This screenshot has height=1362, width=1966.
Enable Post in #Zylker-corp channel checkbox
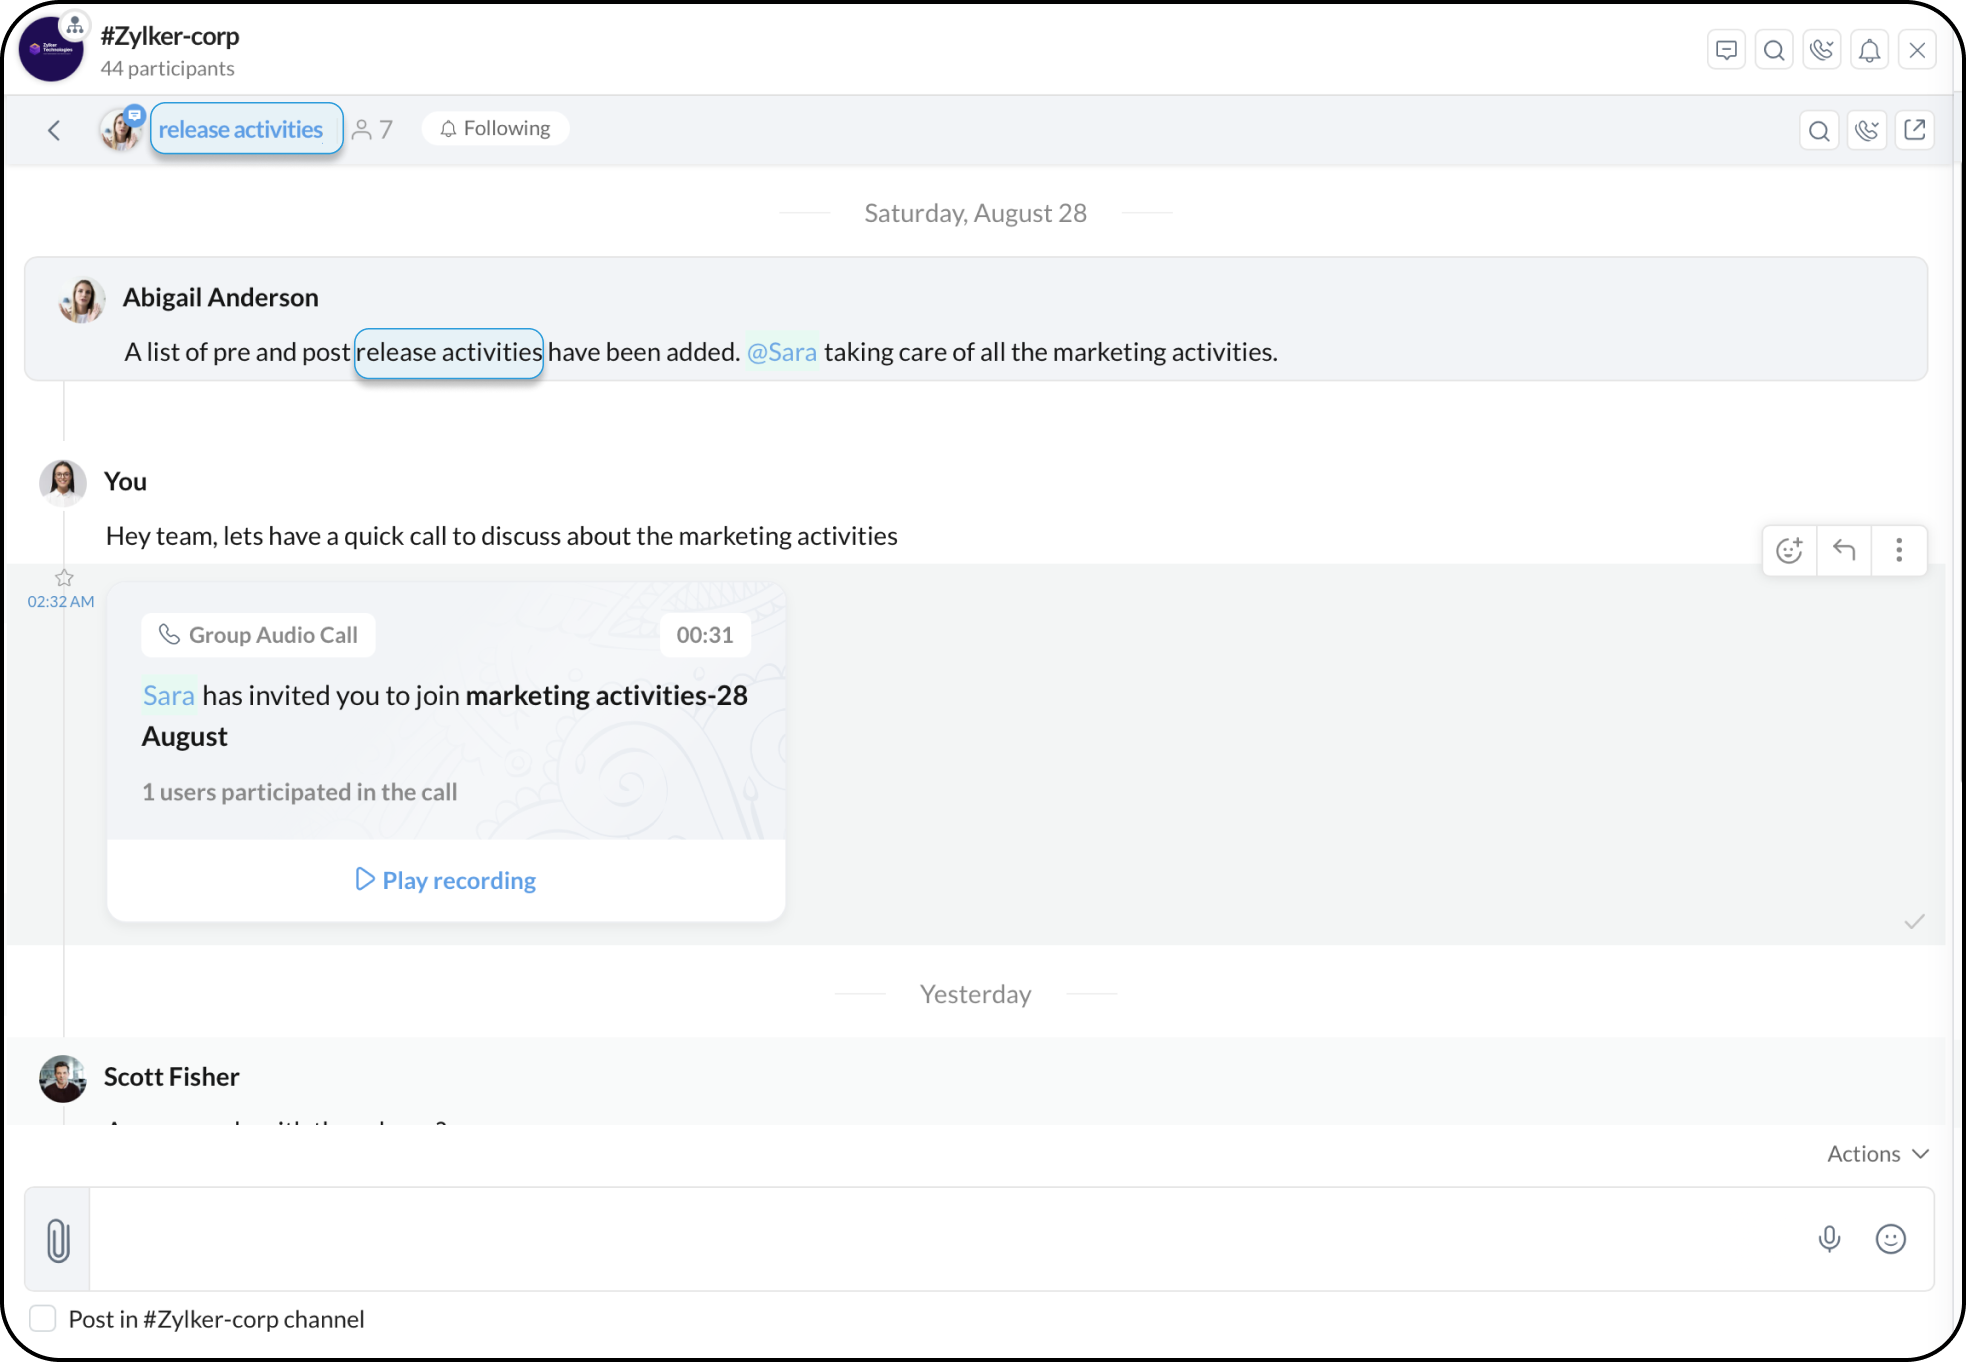pos(43,1318)
